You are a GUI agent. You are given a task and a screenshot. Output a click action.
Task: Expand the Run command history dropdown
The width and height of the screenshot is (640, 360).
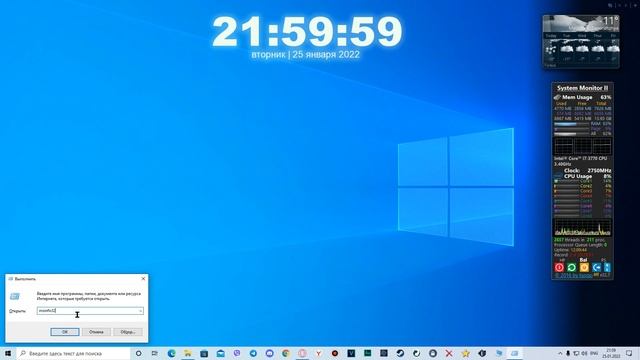(140, 311)
